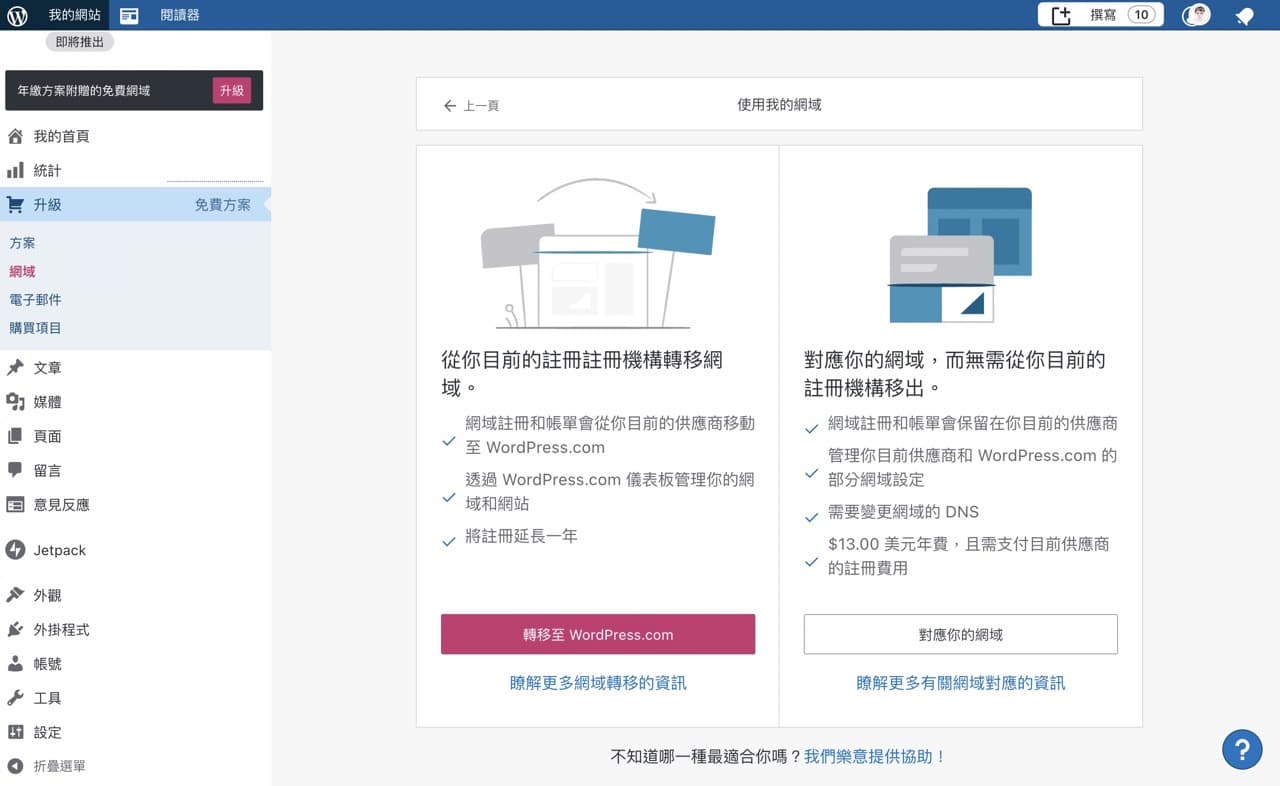Select 網域 in the upgrade submenu
This screenshot has width=1280, height=786.
tap(22, 271)
